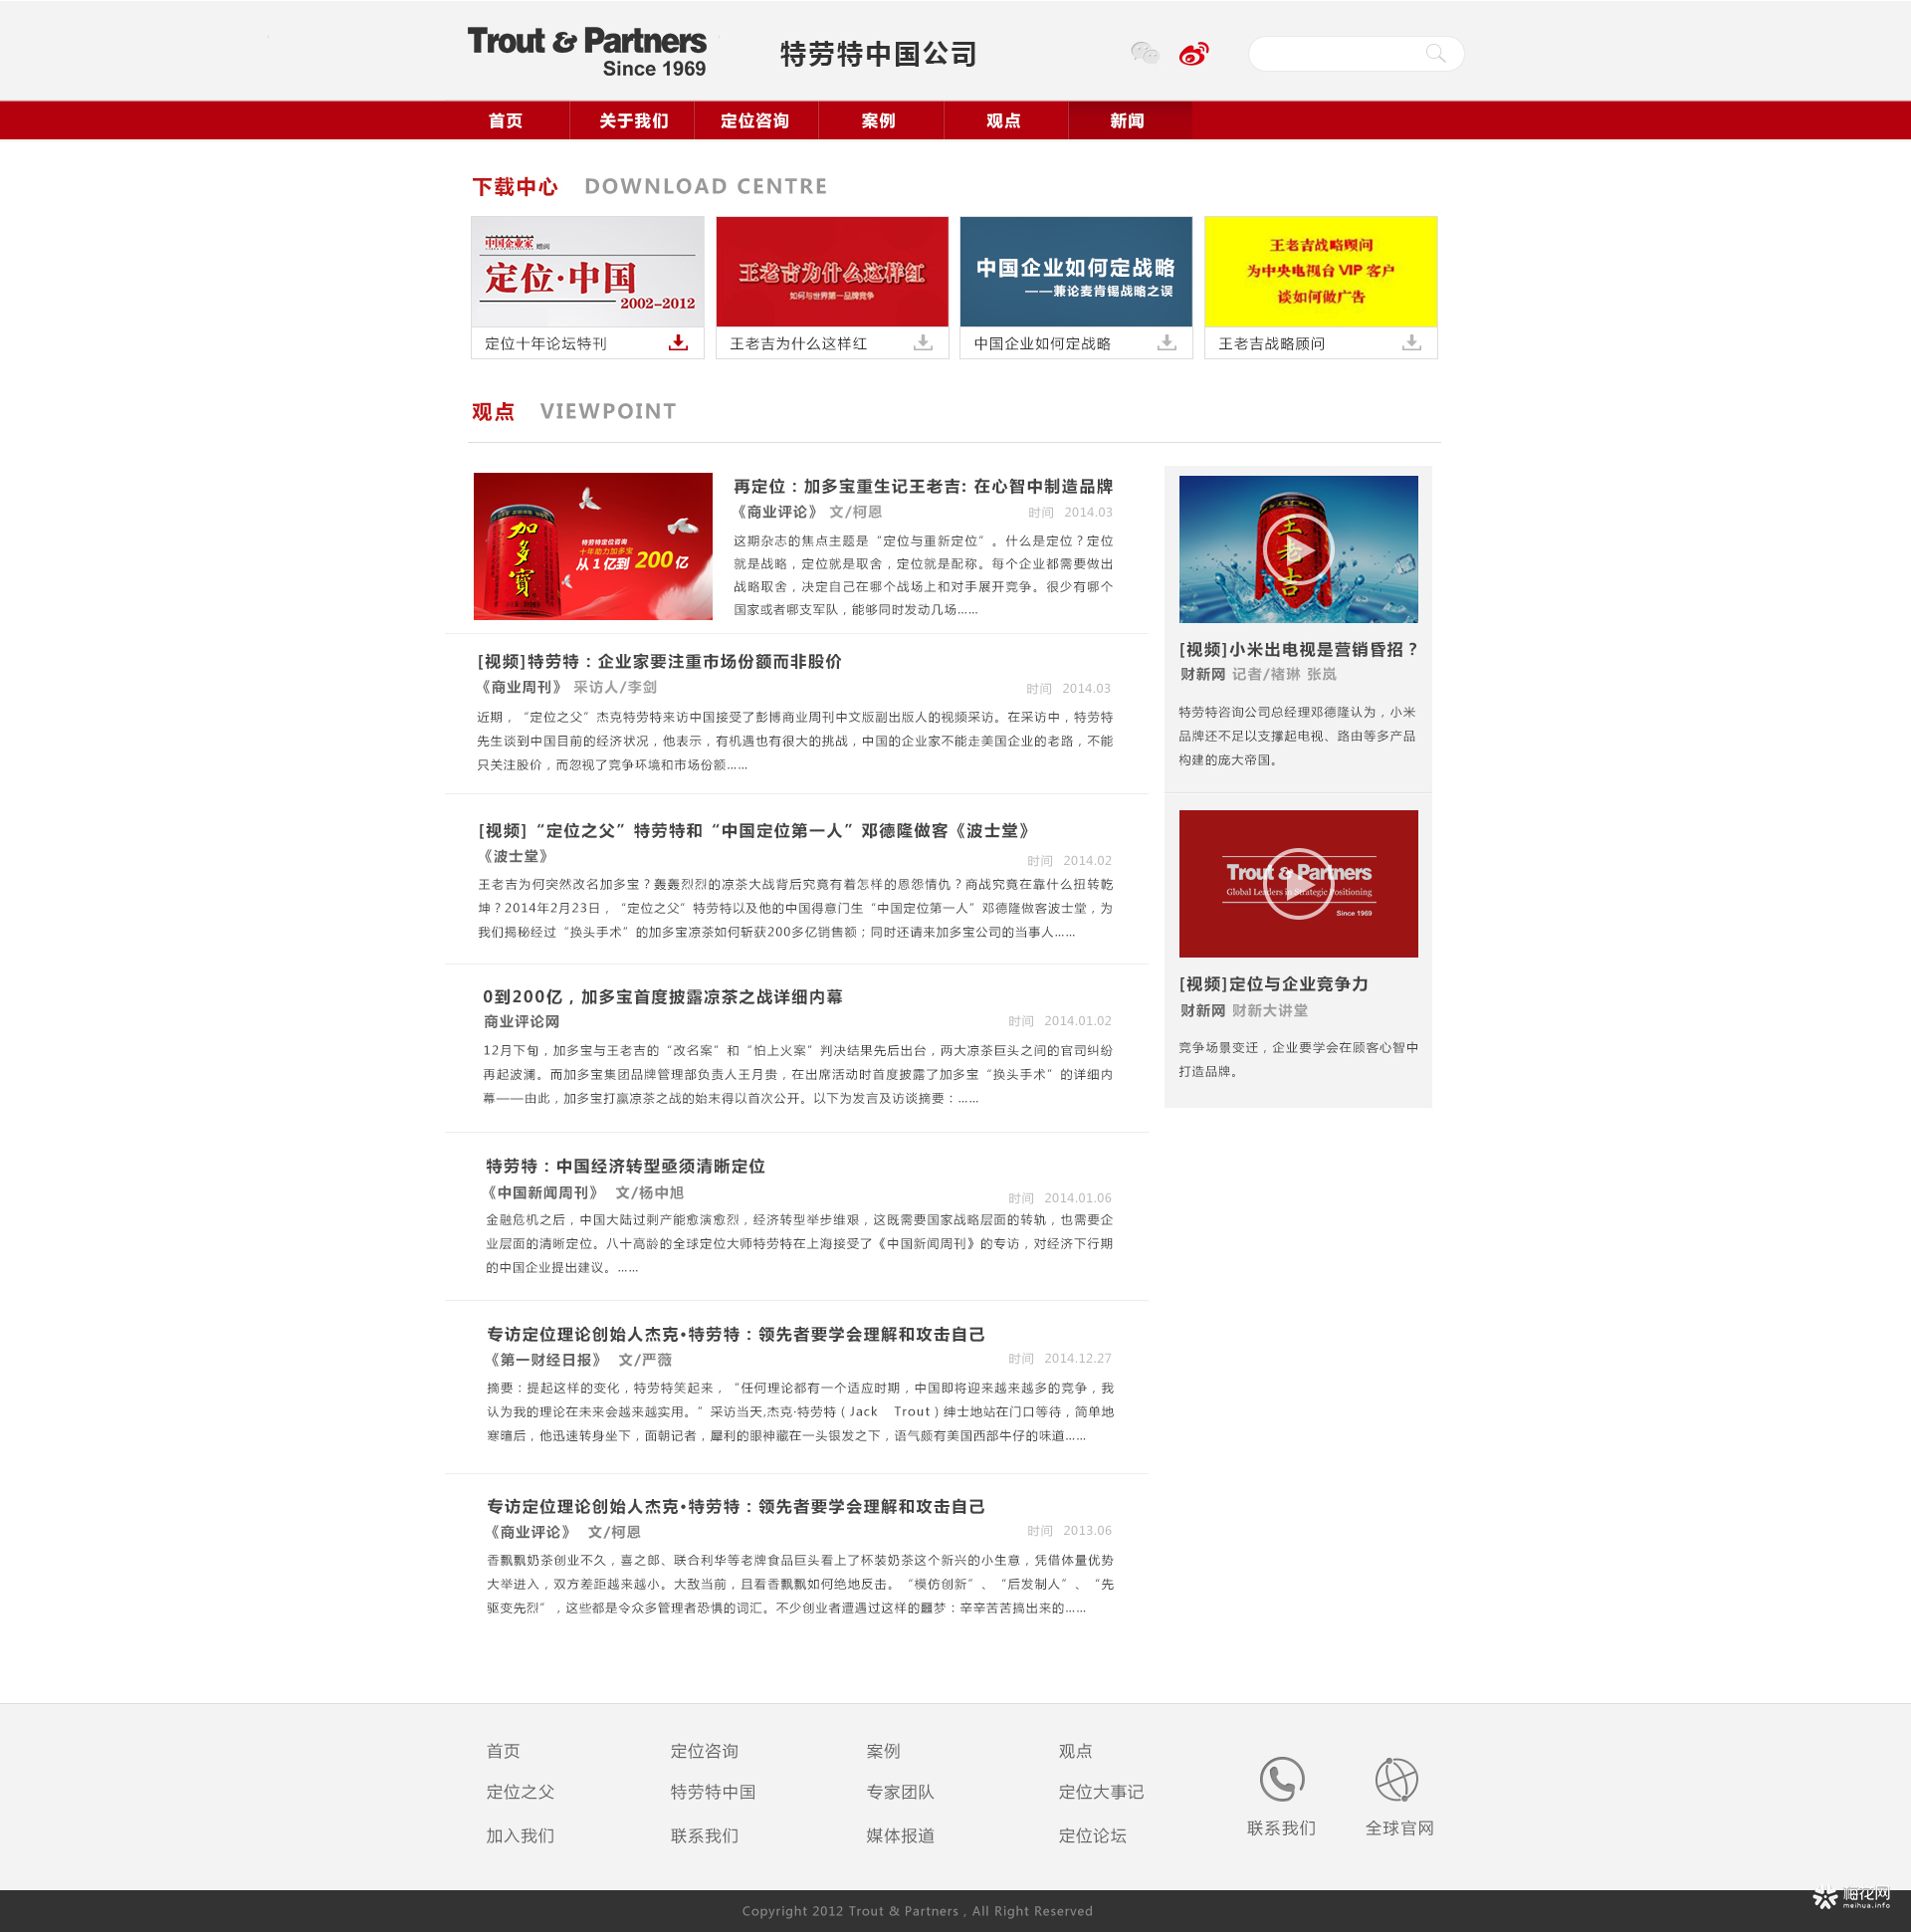Viewport: 1911px width, 1932px height.
Task: Click source 《中国新闻周刊》 under fifth article
Action: [x=543, y=1192]
